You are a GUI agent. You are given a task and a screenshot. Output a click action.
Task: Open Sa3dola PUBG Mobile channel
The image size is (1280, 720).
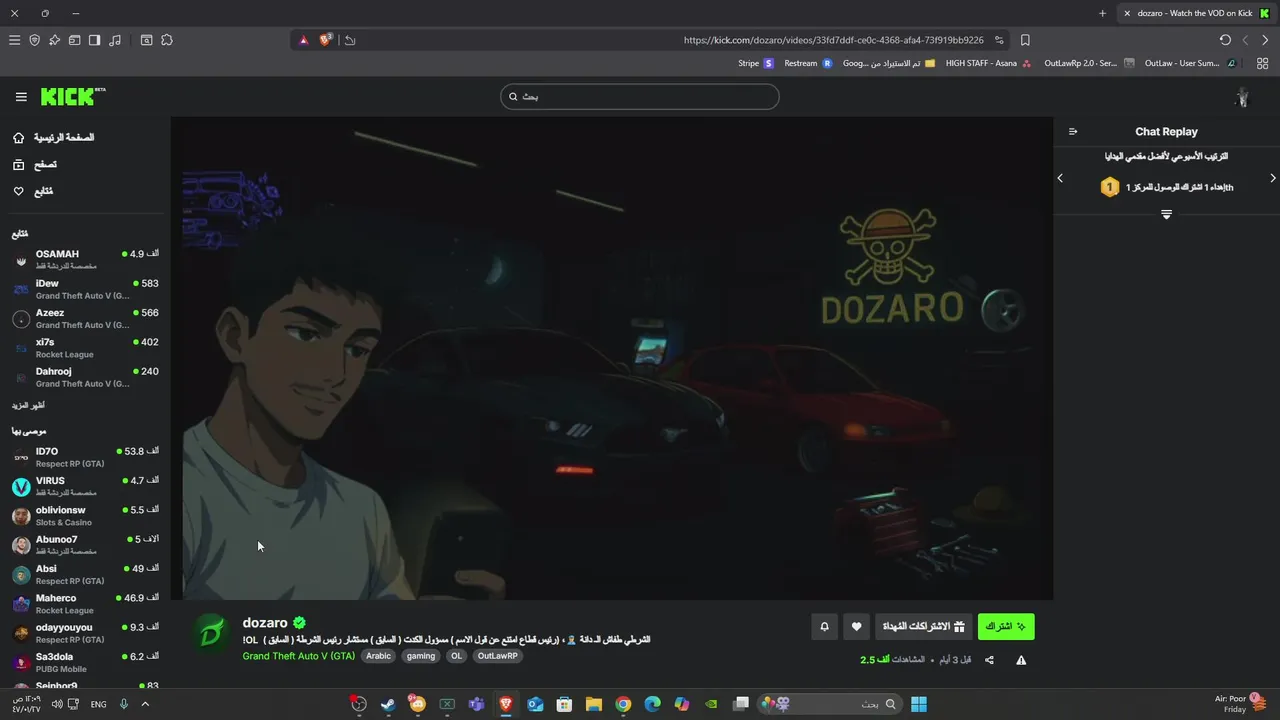tap(85, 662)
